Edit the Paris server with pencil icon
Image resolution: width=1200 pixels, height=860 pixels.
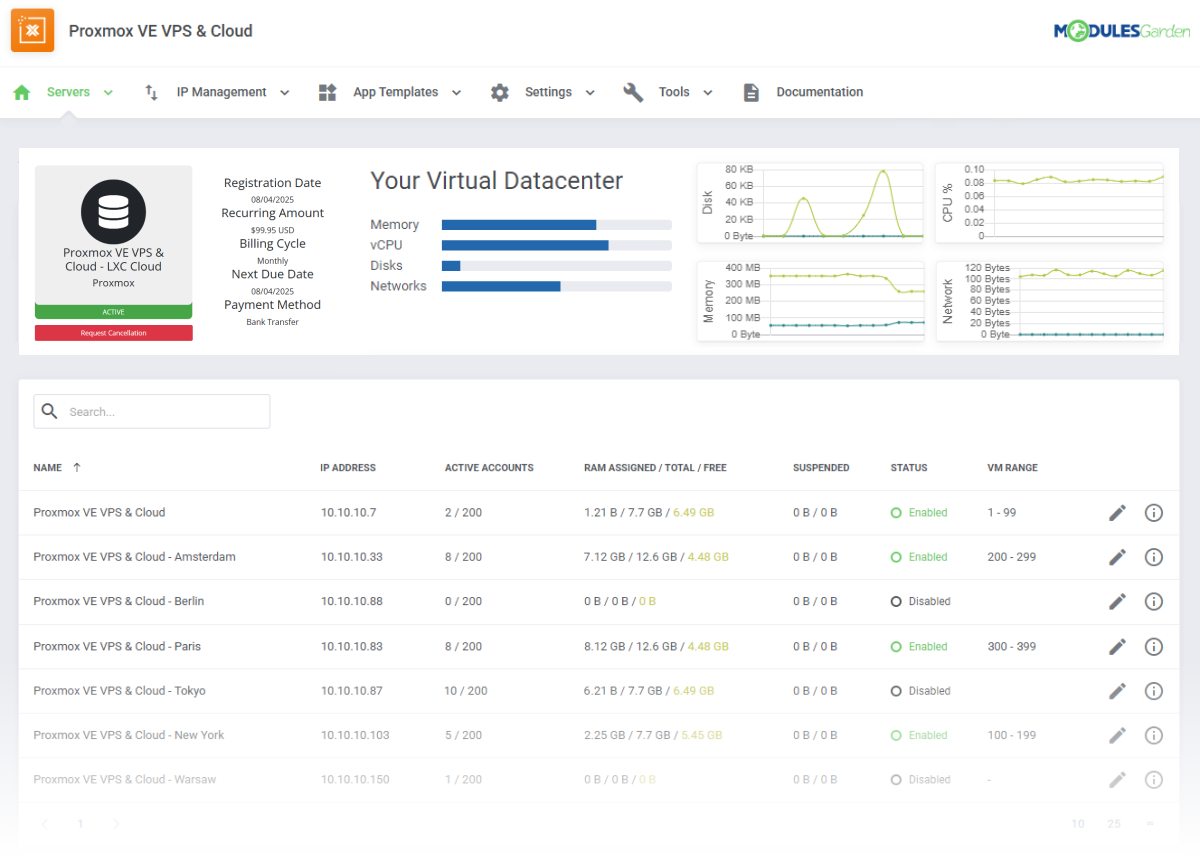point(1117,646)
